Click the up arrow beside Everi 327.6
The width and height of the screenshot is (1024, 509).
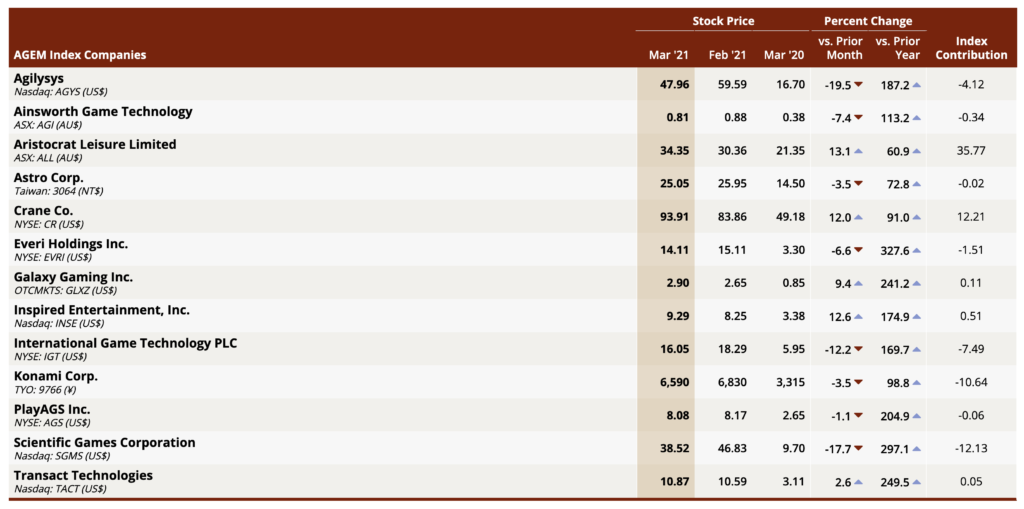917,250
